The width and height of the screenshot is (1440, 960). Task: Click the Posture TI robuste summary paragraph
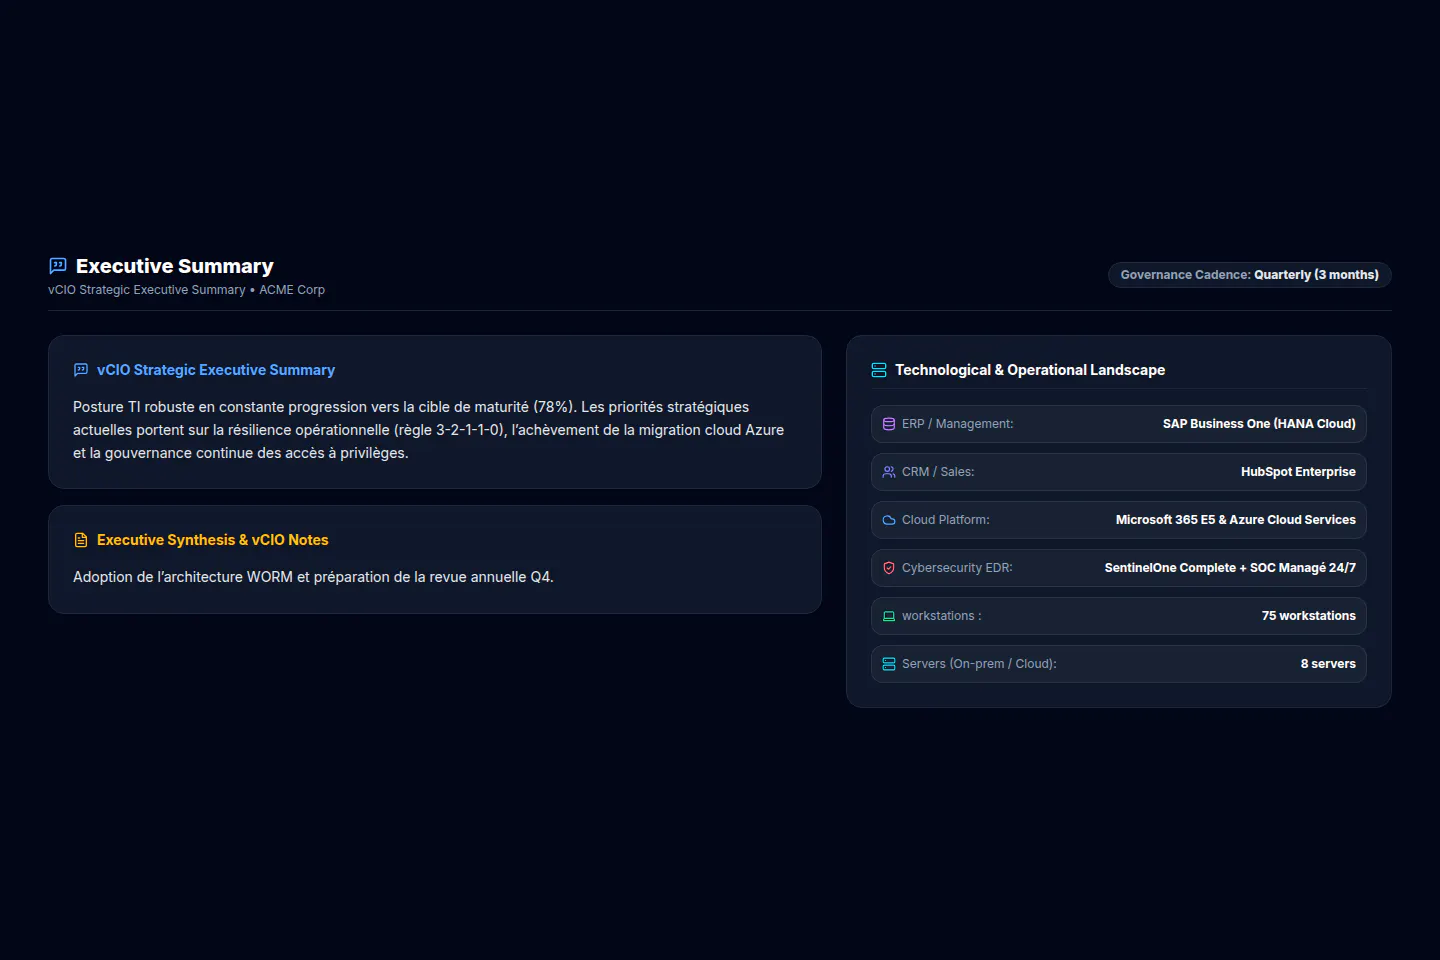[429, 430]
